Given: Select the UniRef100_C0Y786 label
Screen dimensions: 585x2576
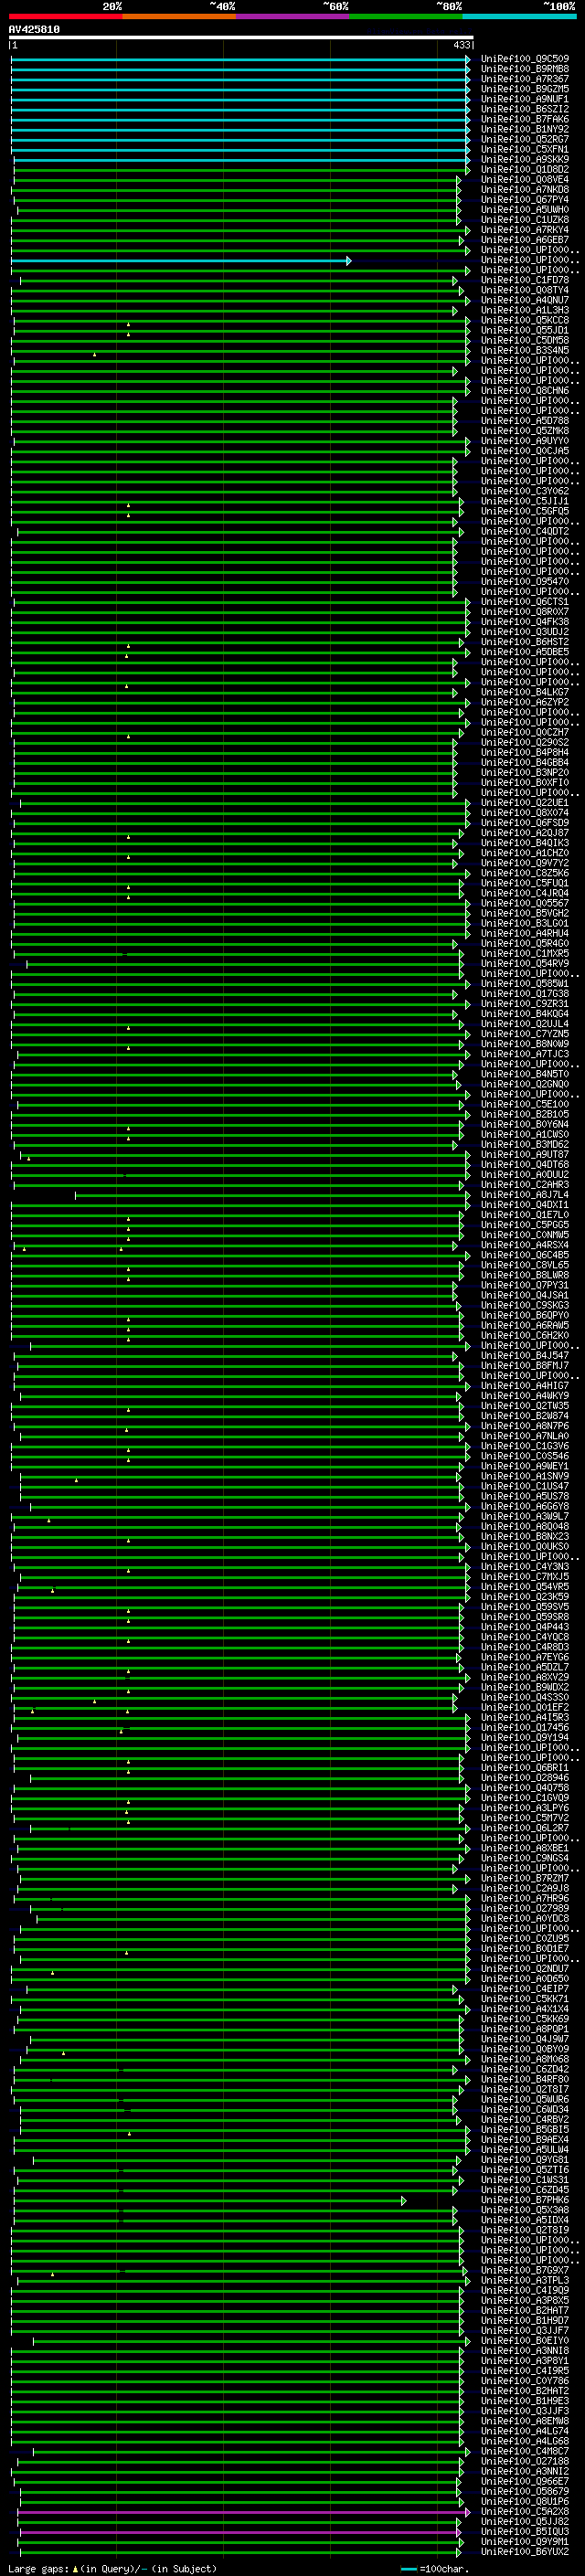Looking at the screenshot, I should pos(524,2381).
